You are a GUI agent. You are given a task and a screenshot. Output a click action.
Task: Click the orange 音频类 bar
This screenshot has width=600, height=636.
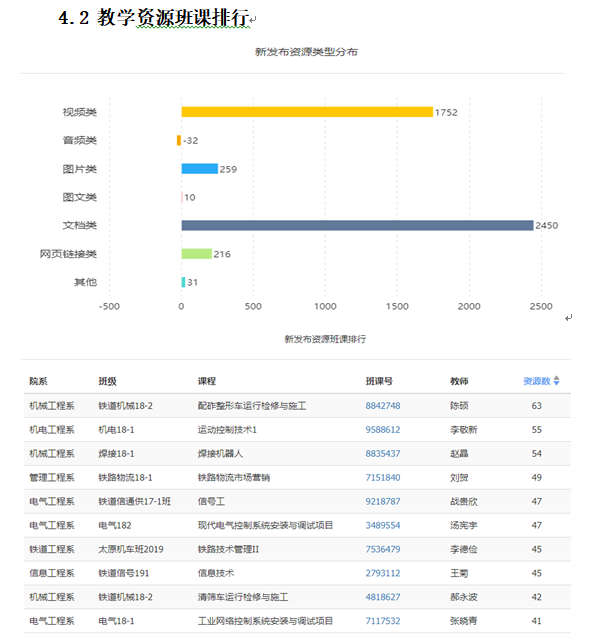pyautogui.click(x=179, y=140)
